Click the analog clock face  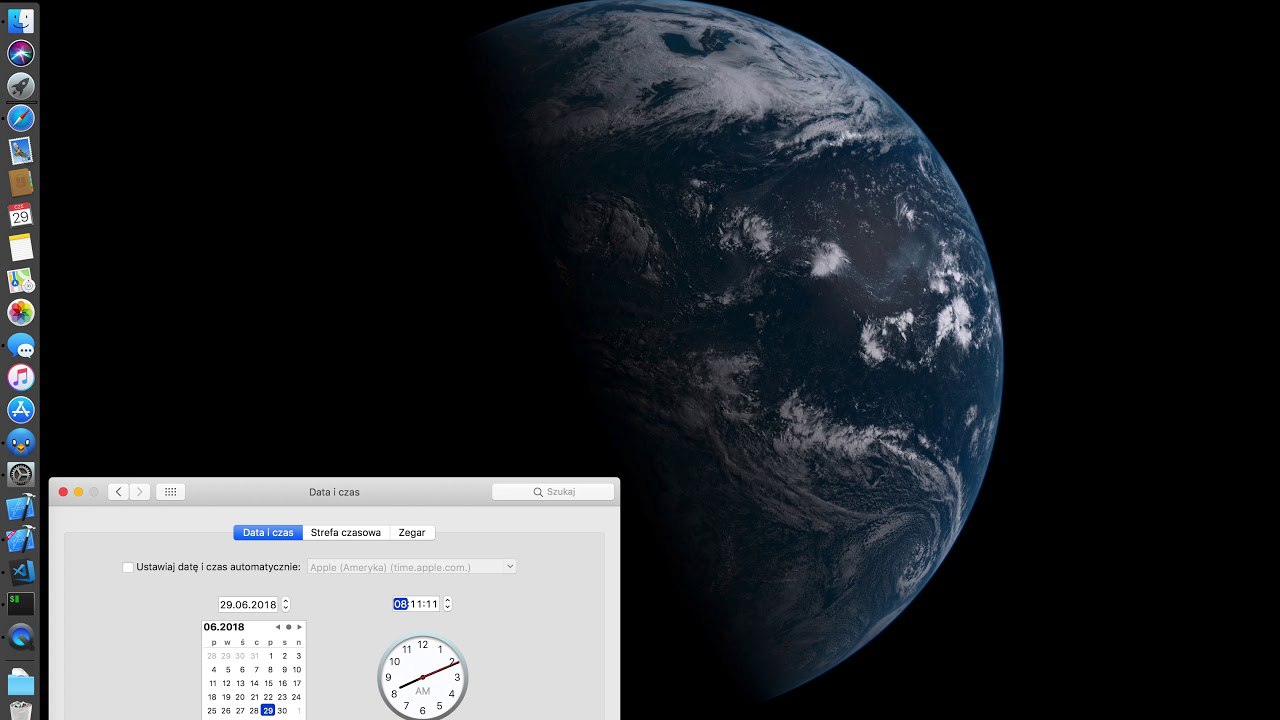422,677
